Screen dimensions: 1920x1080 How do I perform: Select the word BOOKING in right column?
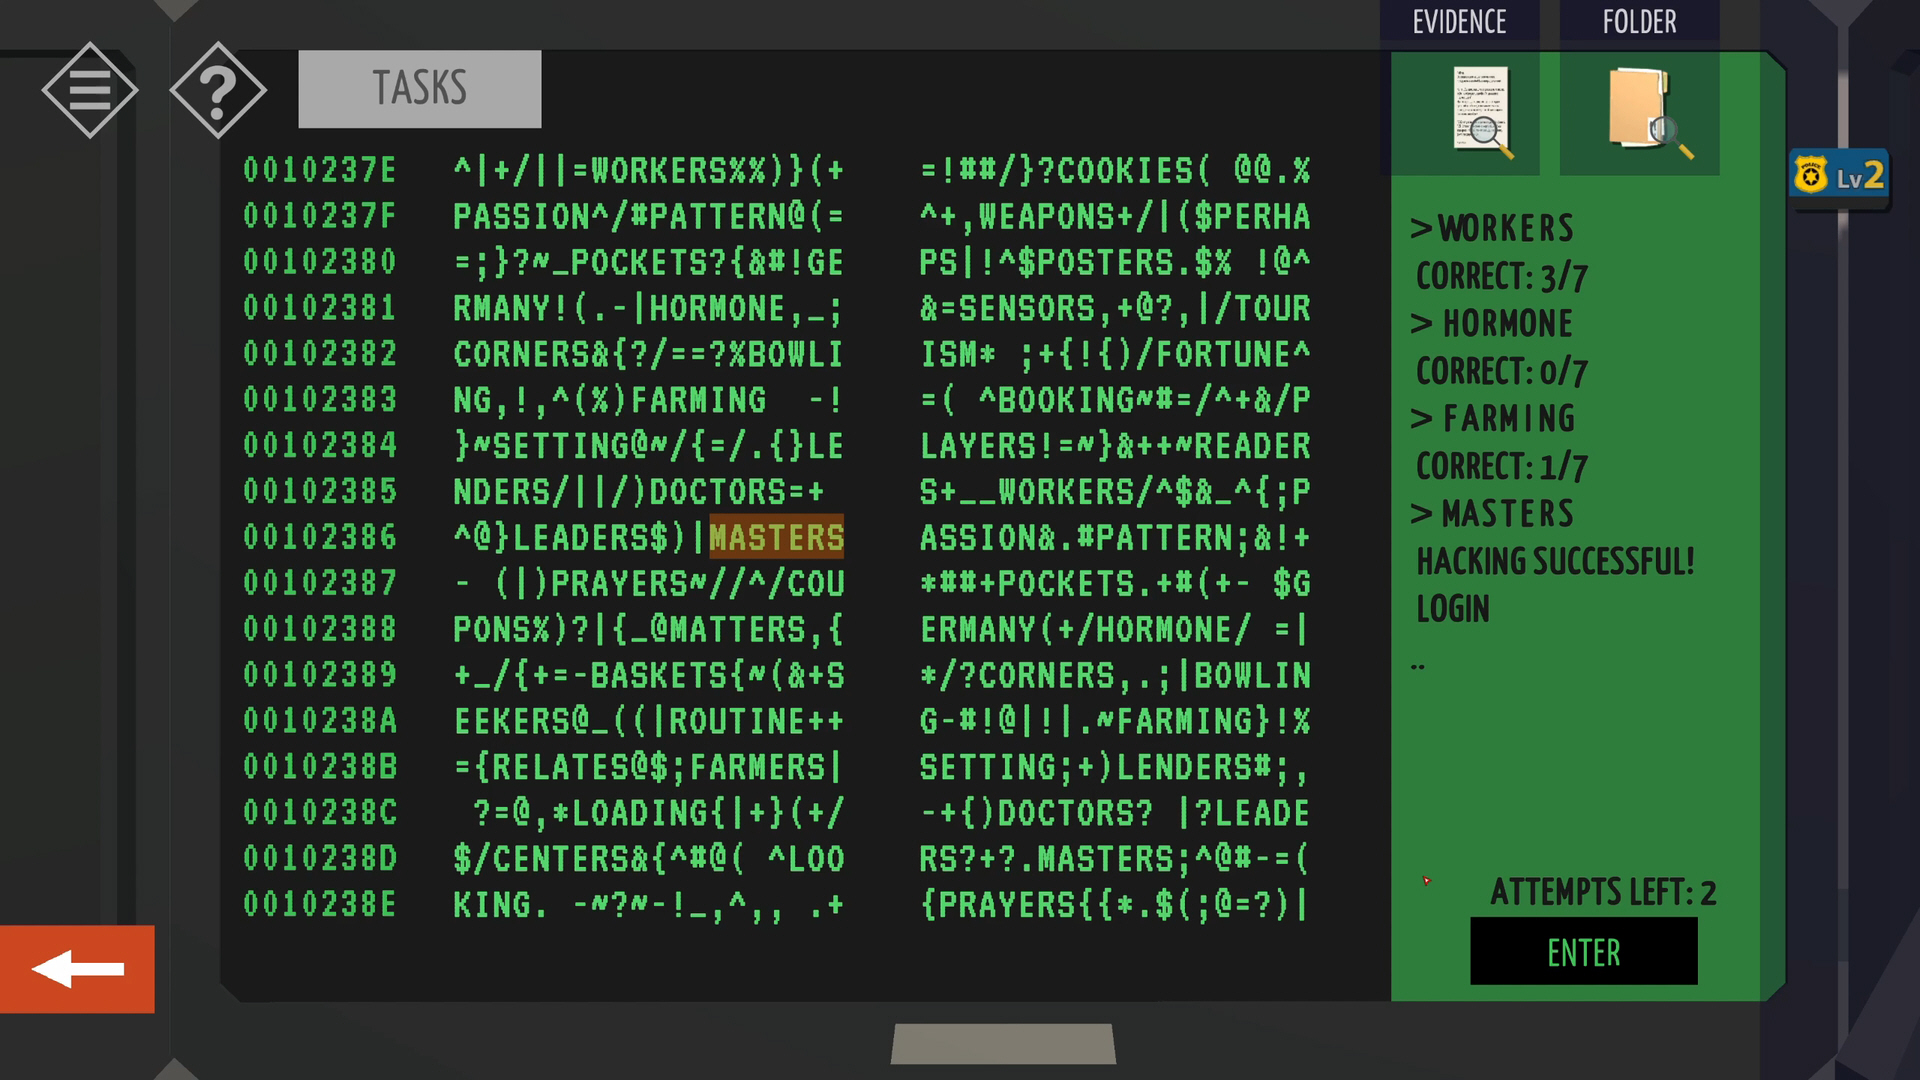coord(1066,401)
